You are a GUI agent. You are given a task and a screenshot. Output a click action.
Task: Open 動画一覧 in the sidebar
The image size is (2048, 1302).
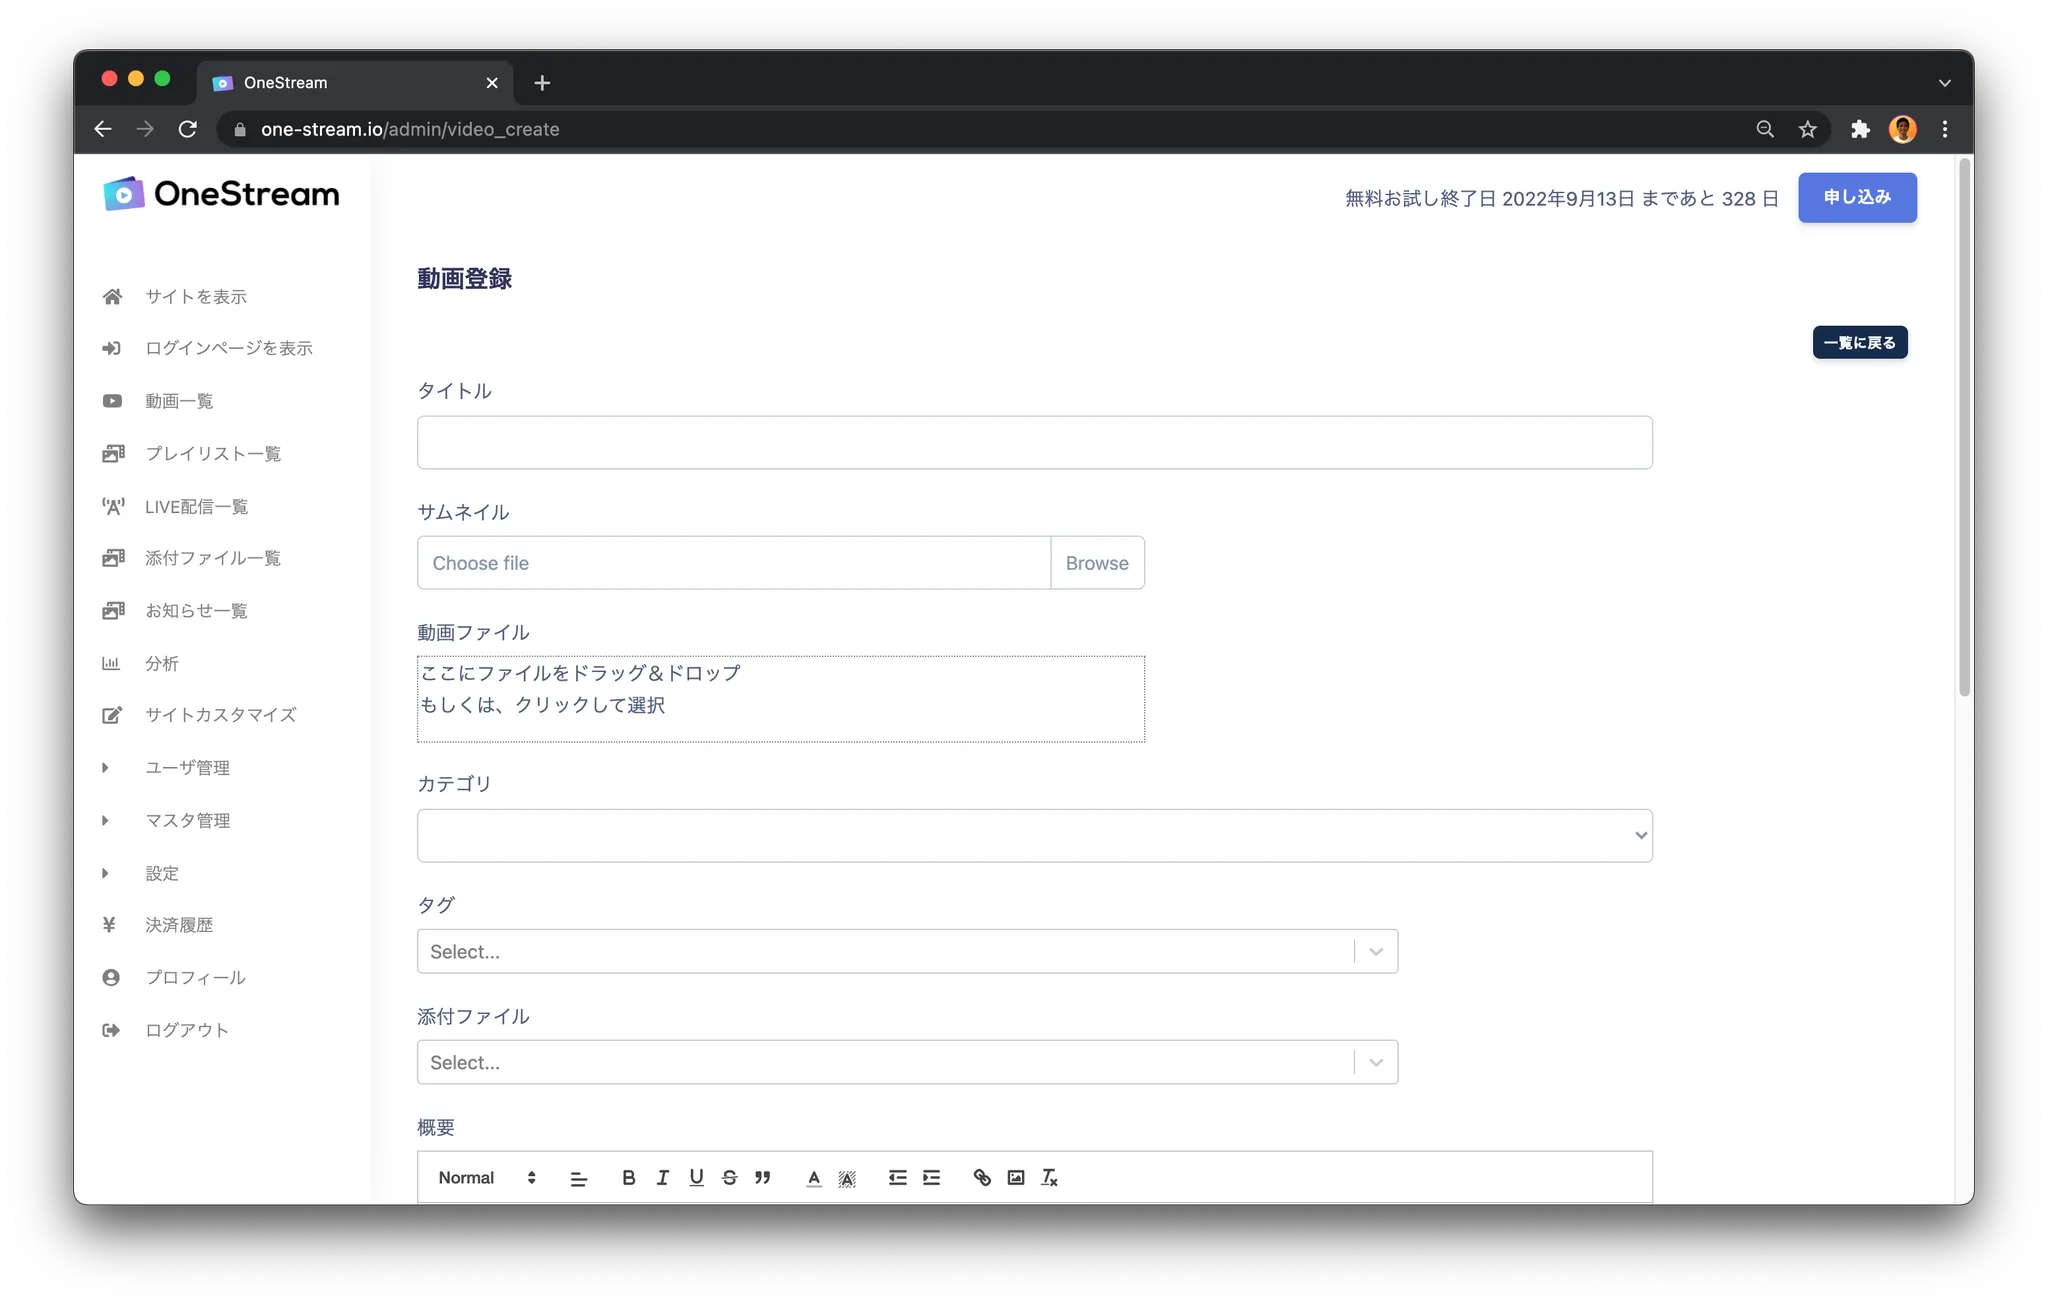[179, 401]
